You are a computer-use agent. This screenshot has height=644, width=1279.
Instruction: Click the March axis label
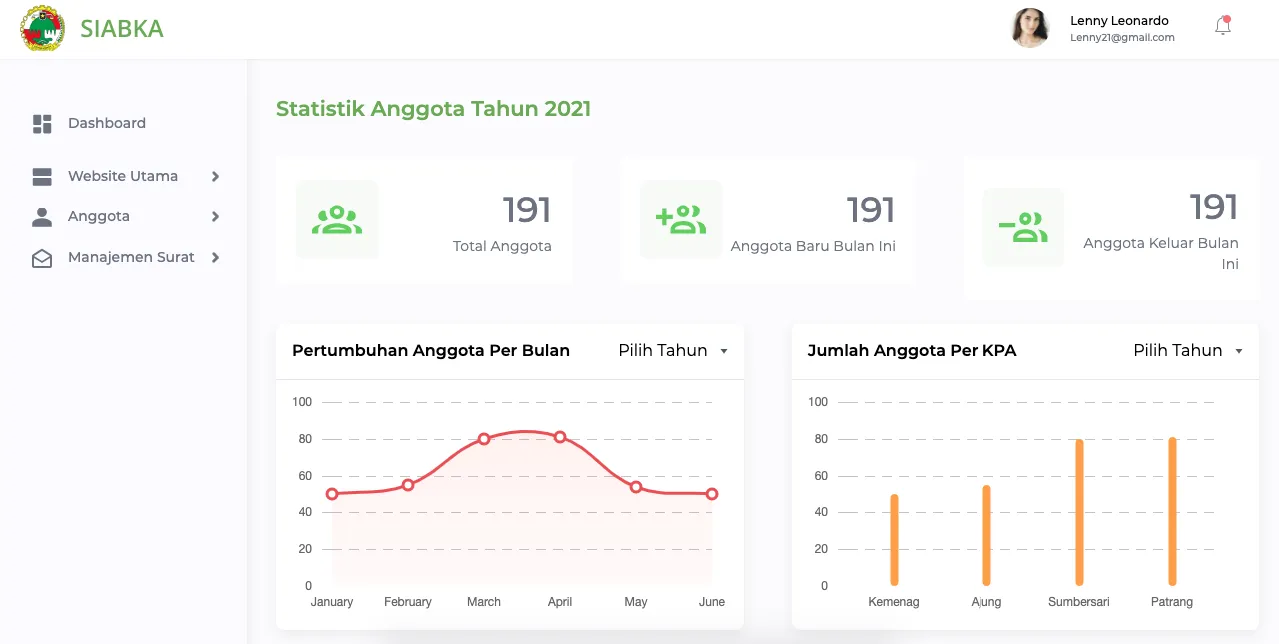[x=484, y=602]
